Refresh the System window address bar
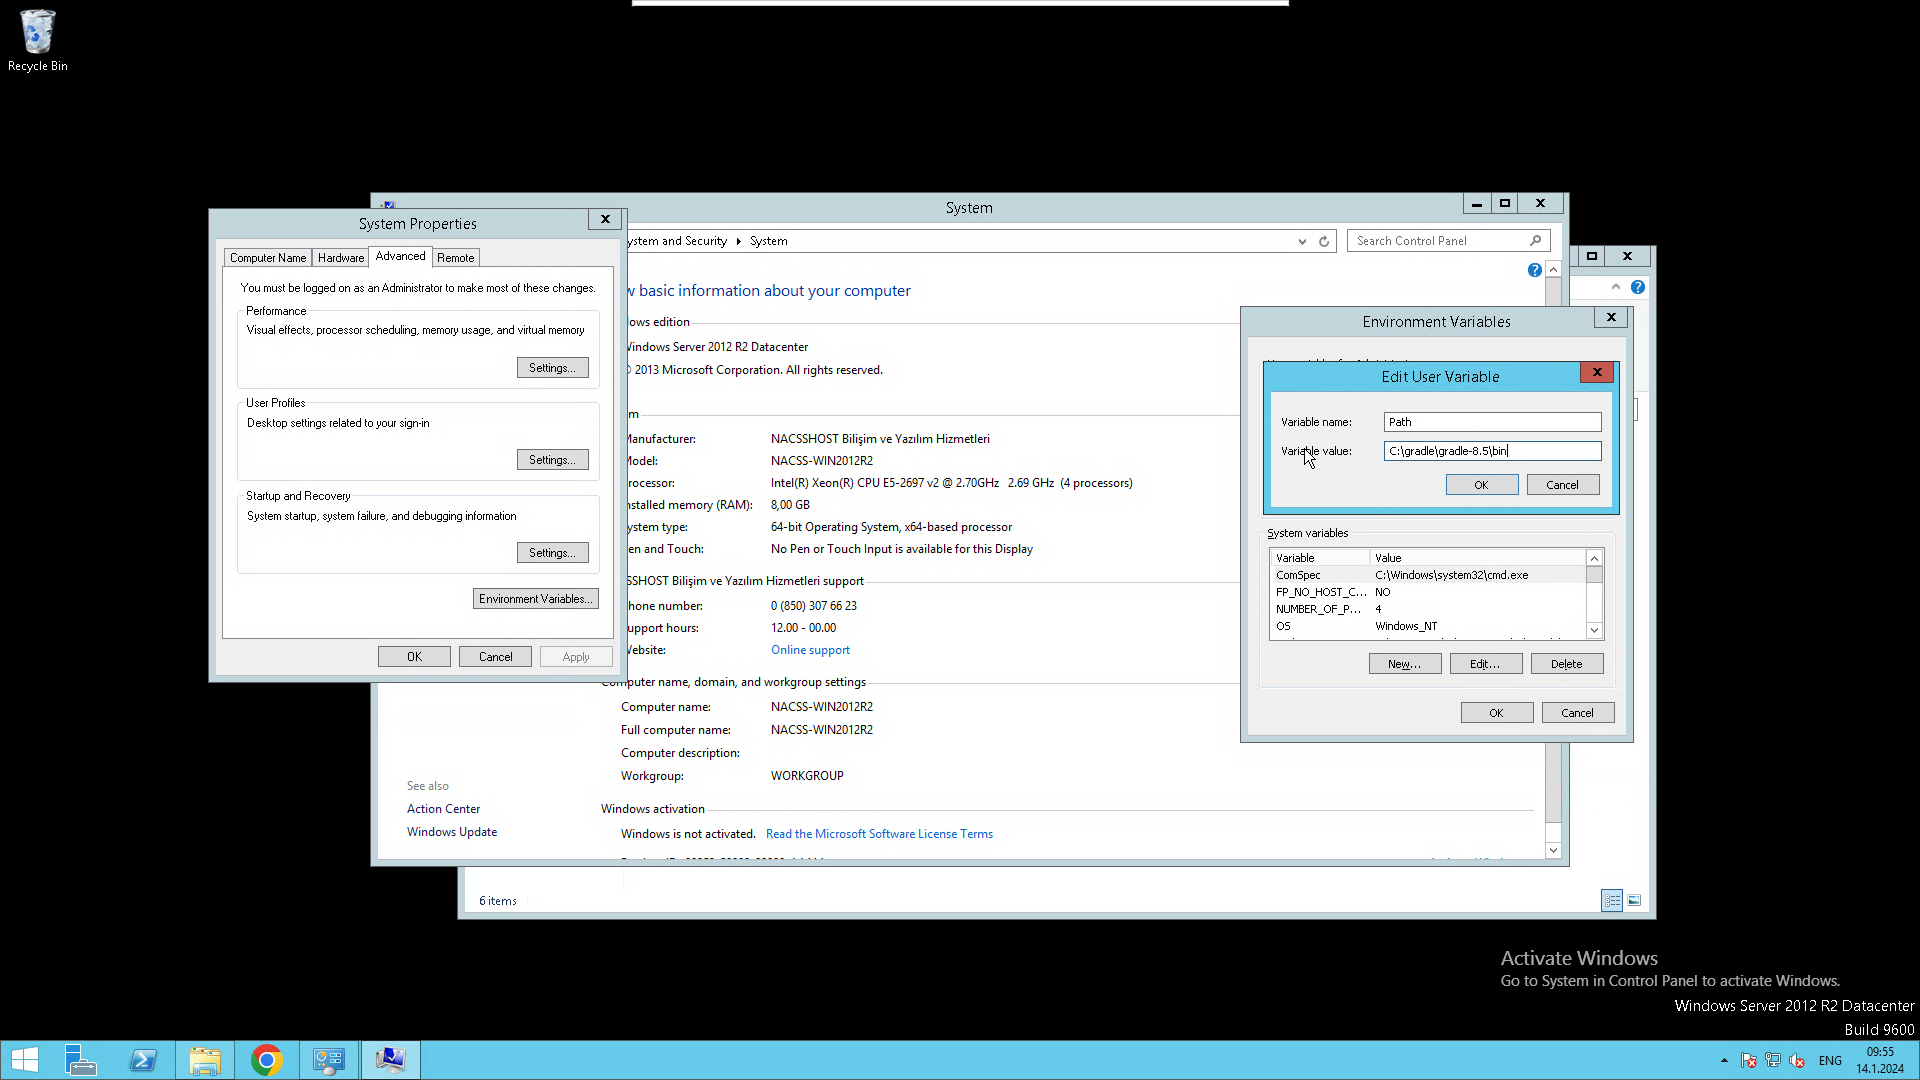The height and width of the screenshot is (1080, 1920). click(1324, 241)
